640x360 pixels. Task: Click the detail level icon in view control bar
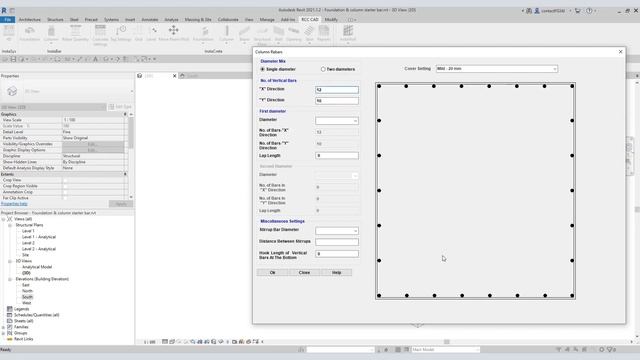[x=165, y=342]
